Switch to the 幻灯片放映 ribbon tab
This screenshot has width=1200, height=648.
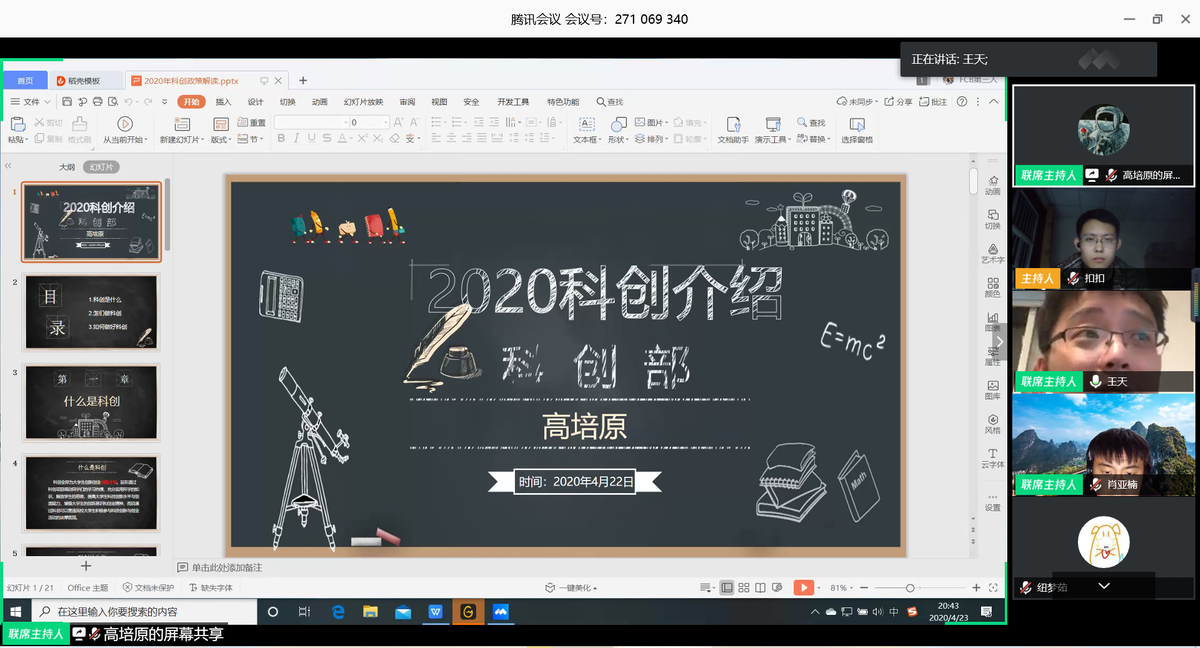coord(363,102)
